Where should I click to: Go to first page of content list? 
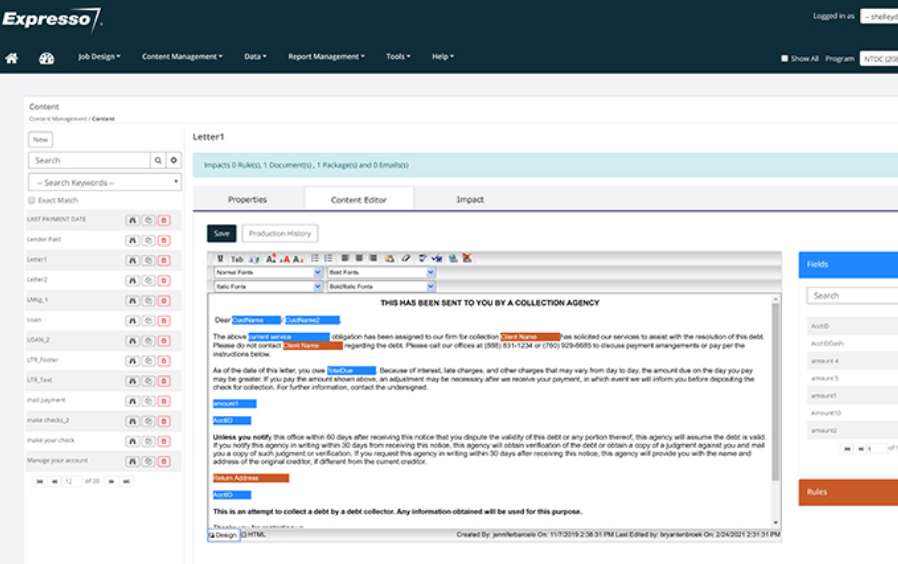click(x=40, y=482)
